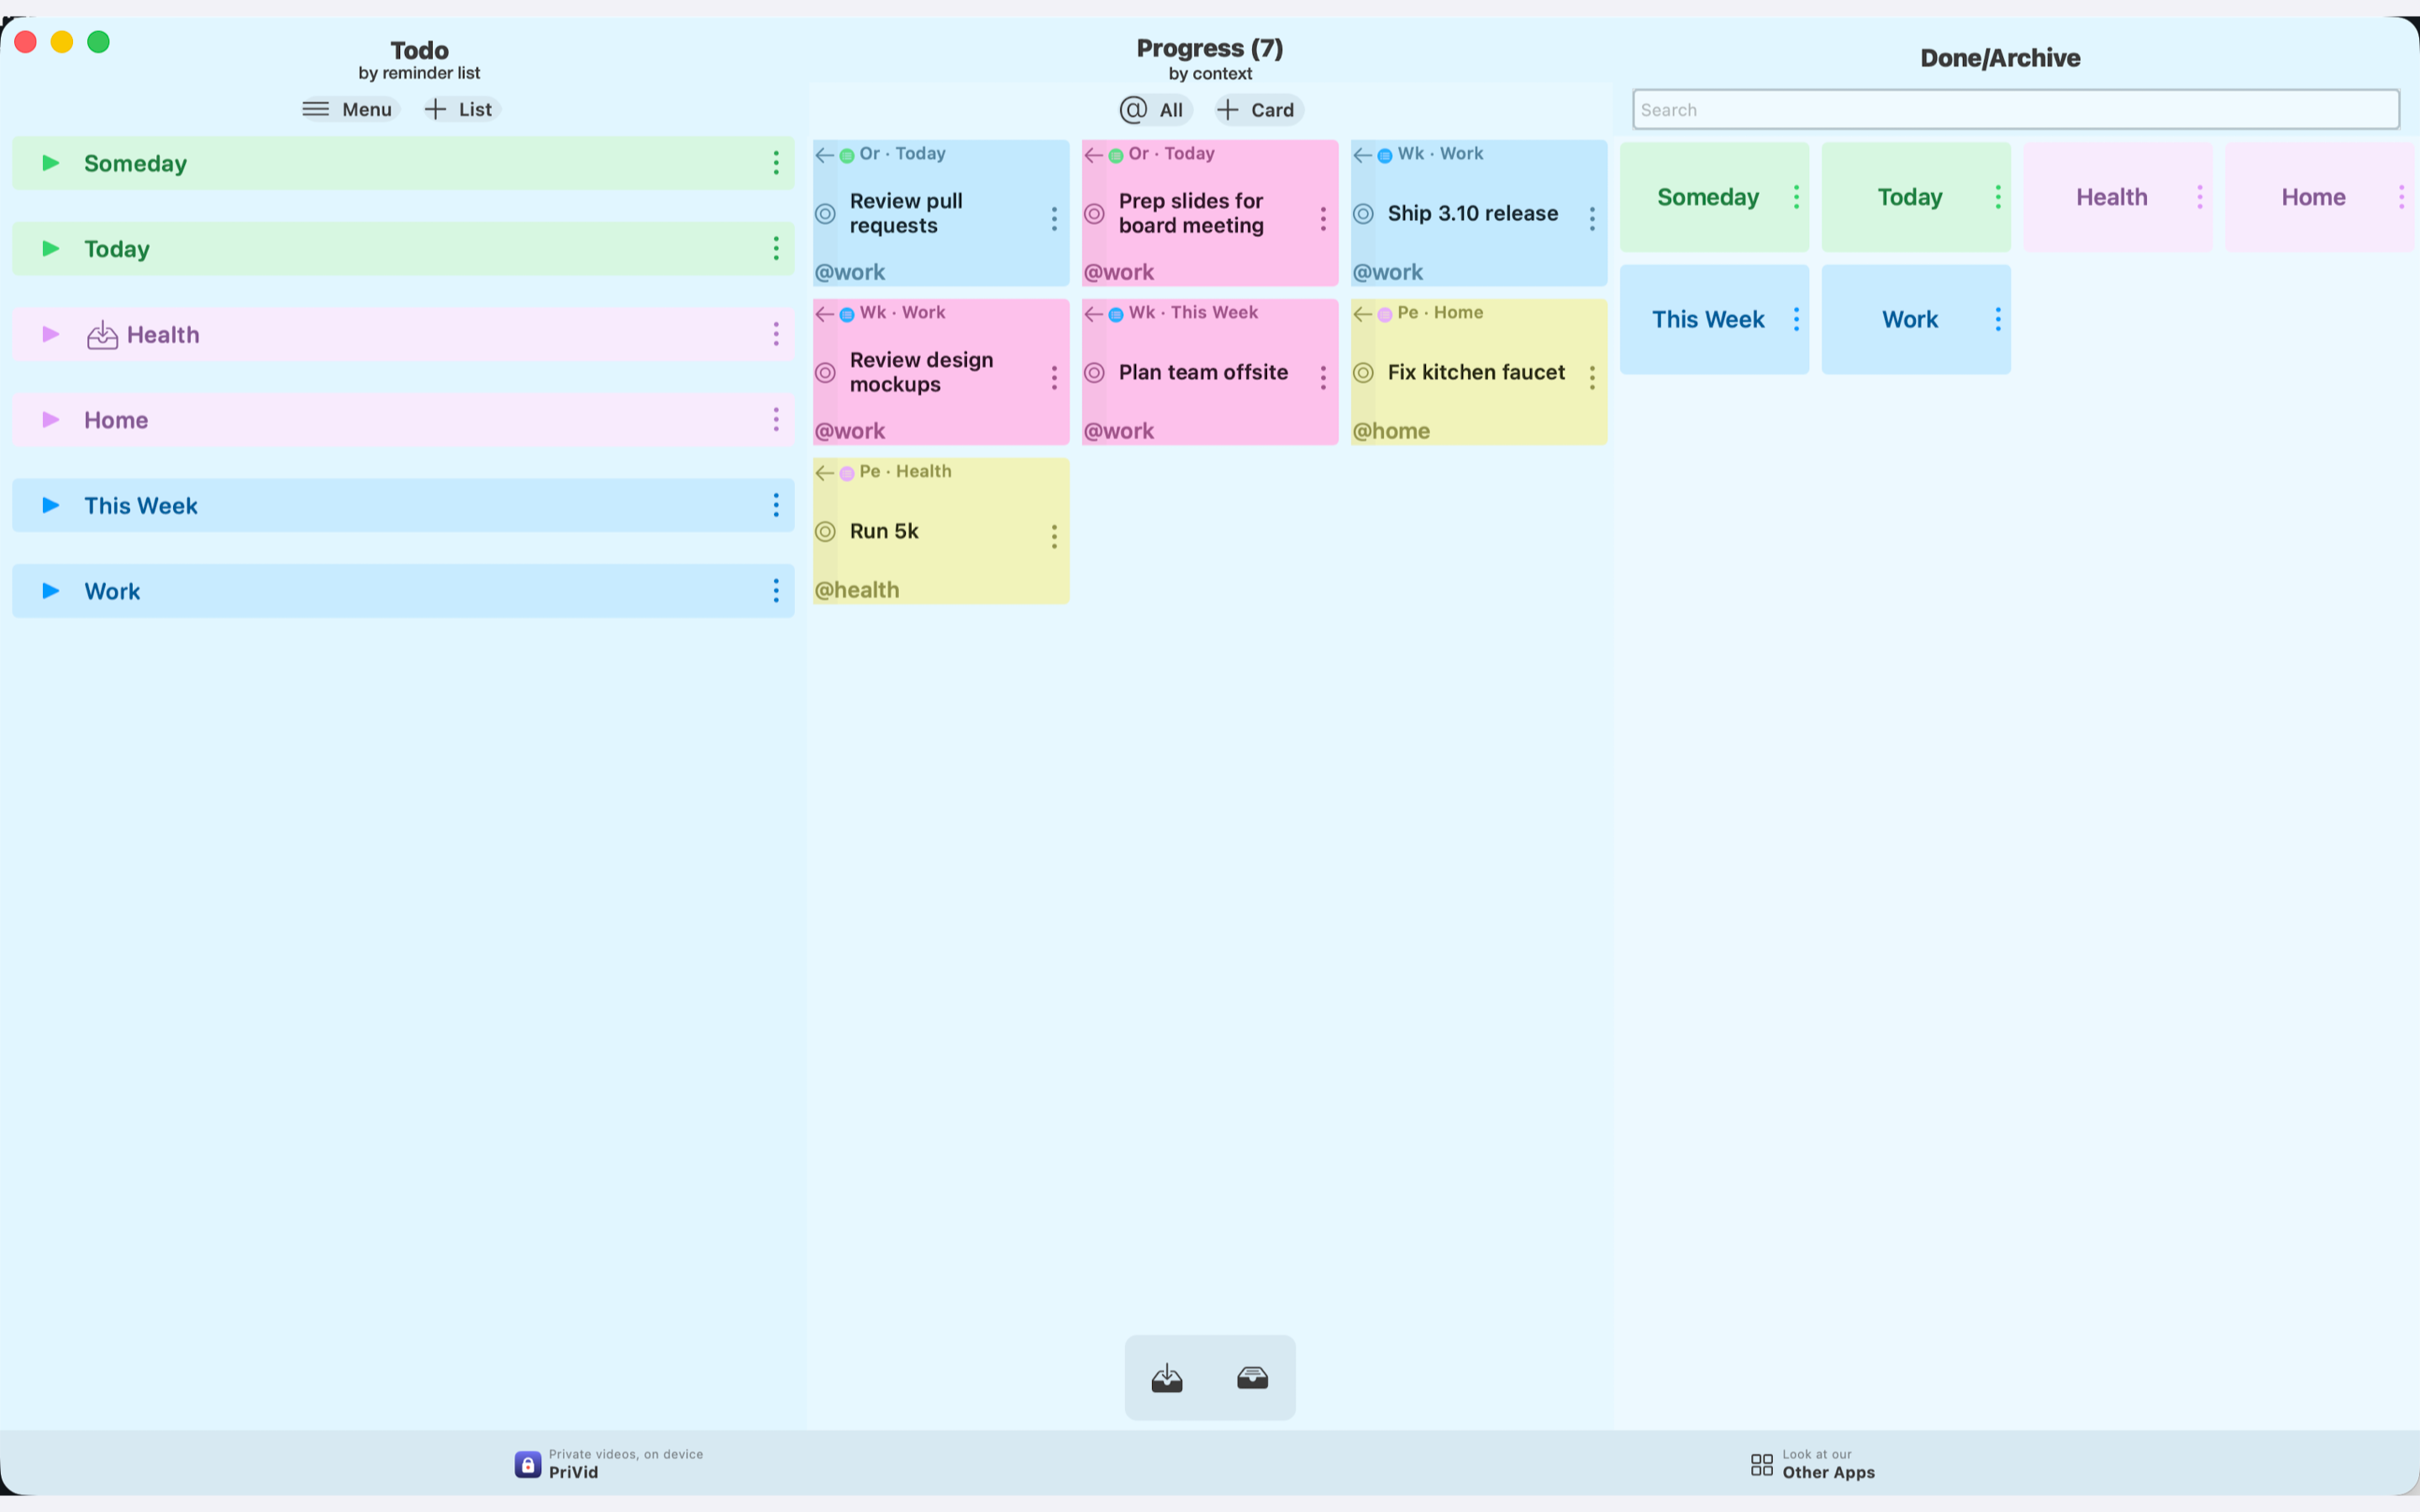The image size is (2420, 1512).
Task: Mark Review design mockups as complete
Action: pyautogui.click(x=825, y=373)
